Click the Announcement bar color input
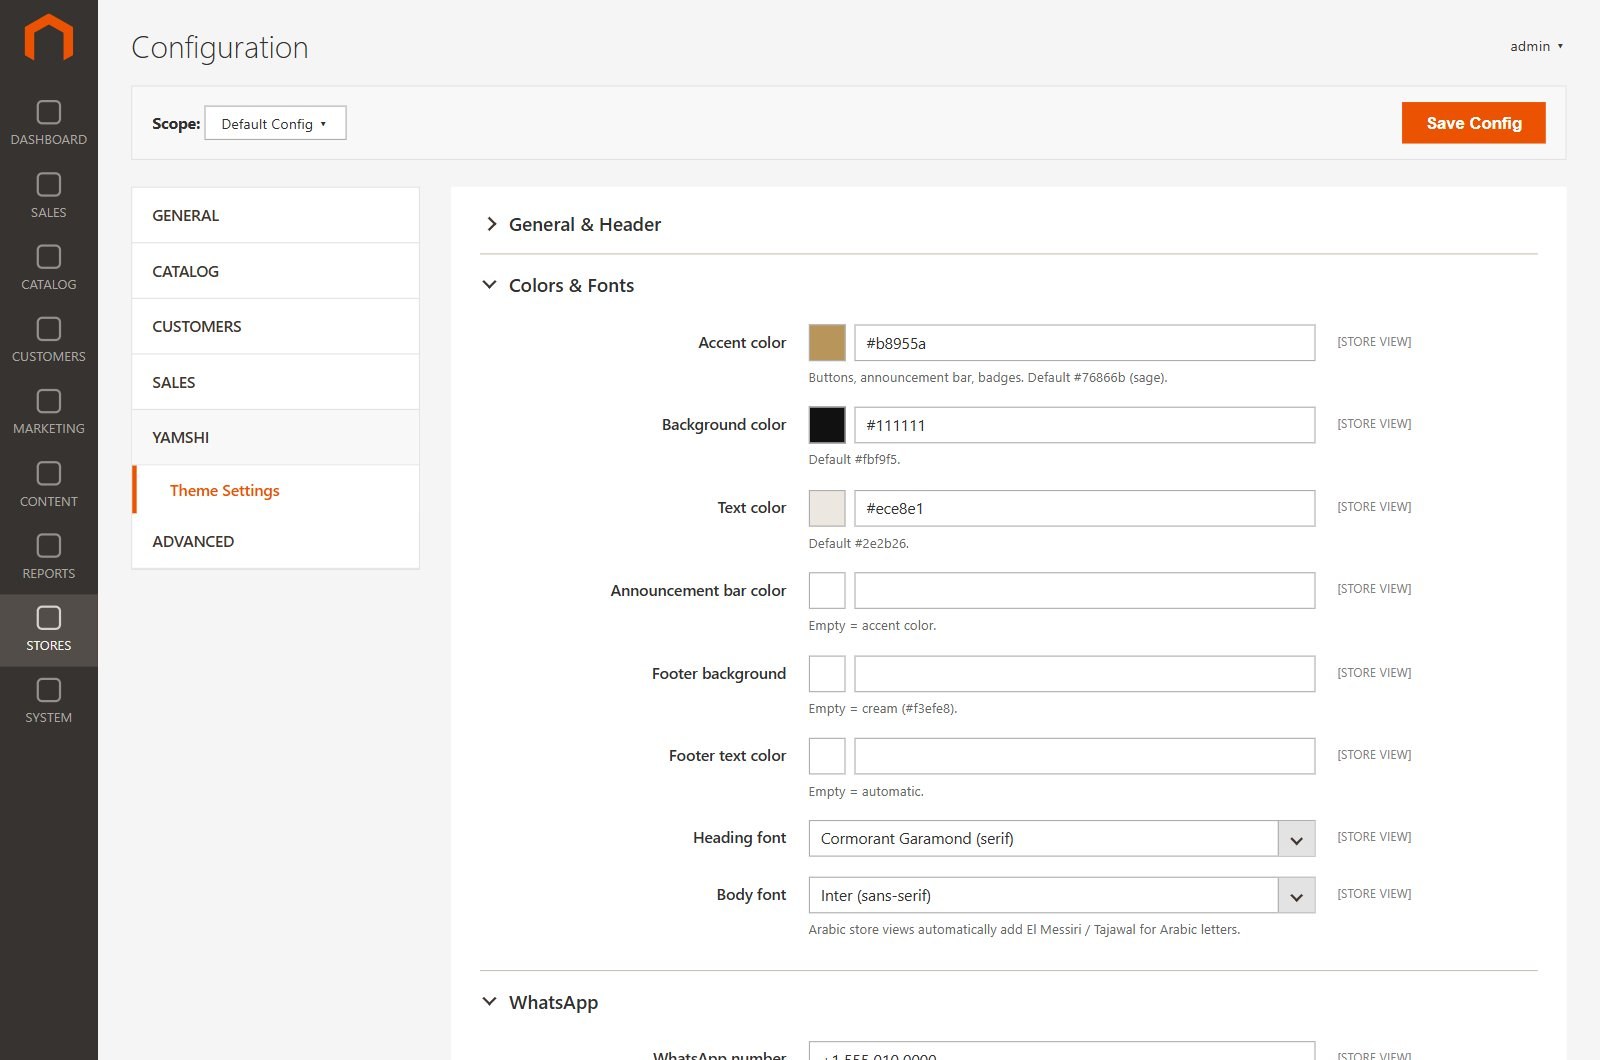The image size is (1600, 1060). point(1085,590)
